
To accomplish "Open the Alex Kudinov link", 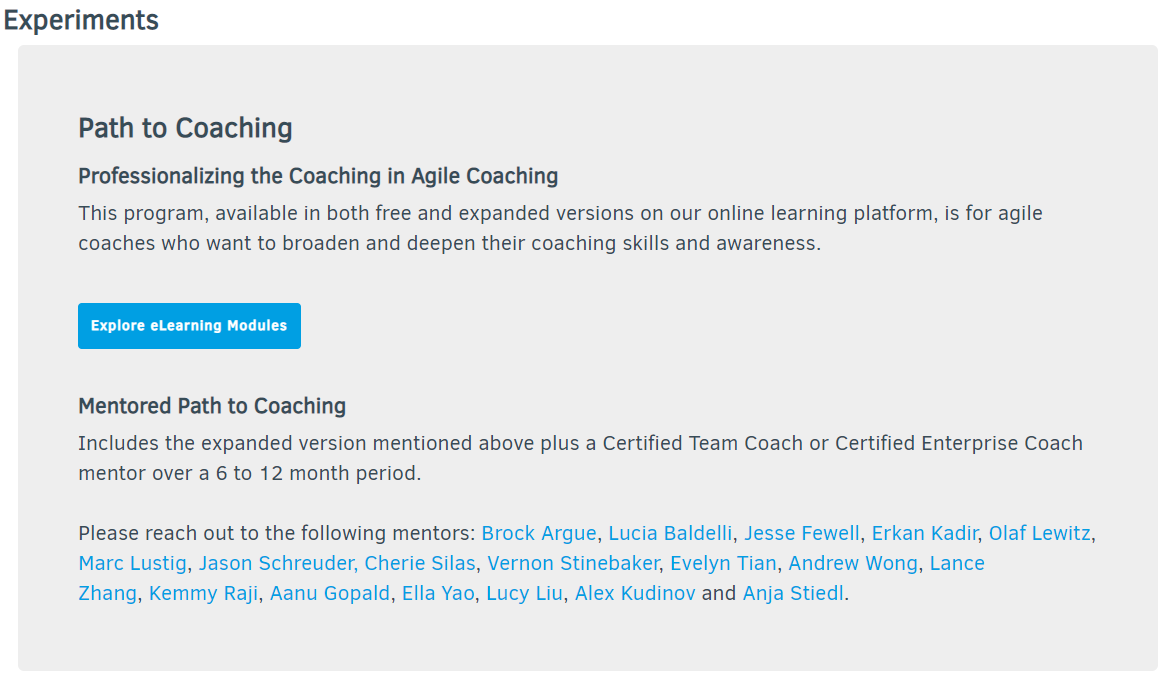I will [635, 593].
